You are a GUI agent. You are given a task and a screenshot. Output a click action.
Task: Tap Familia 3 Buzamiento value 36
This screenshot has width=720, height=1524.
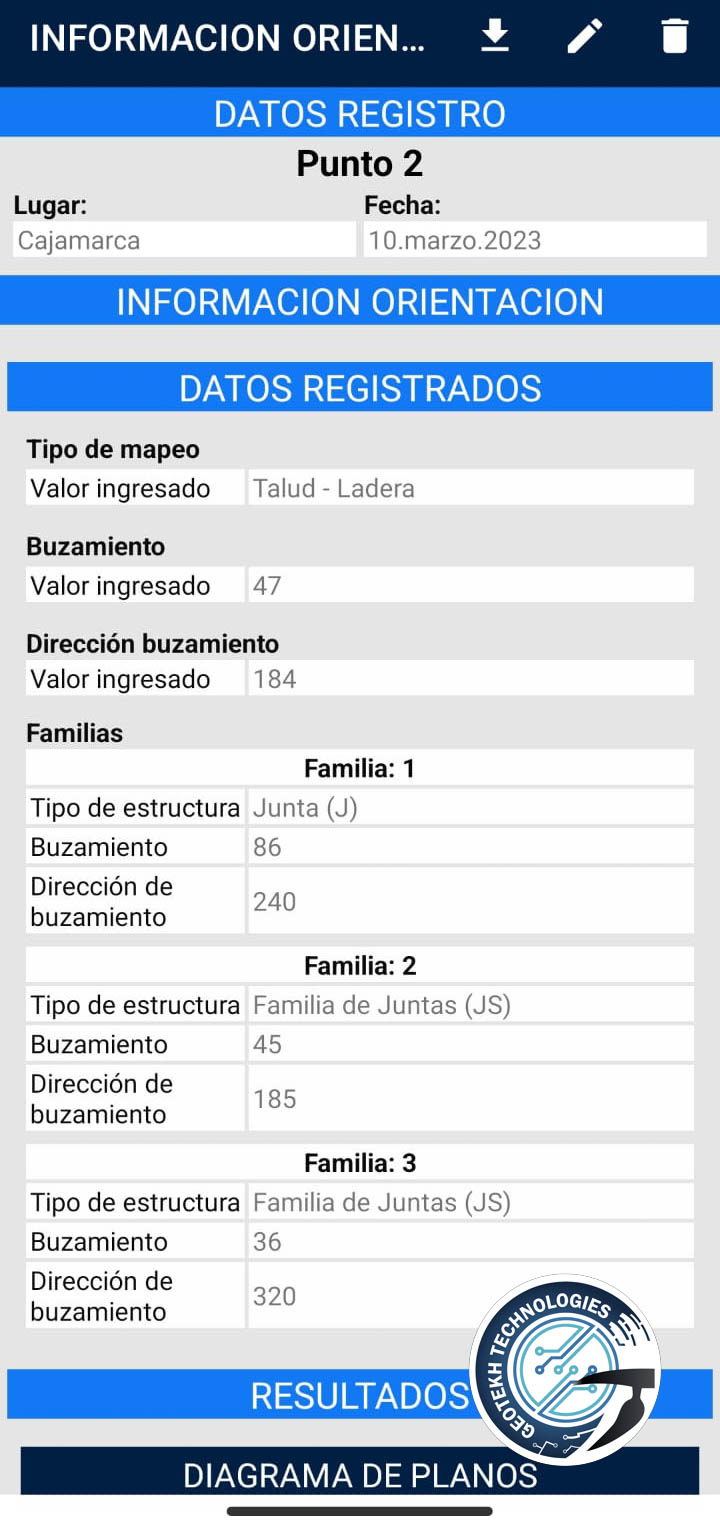470,1241
